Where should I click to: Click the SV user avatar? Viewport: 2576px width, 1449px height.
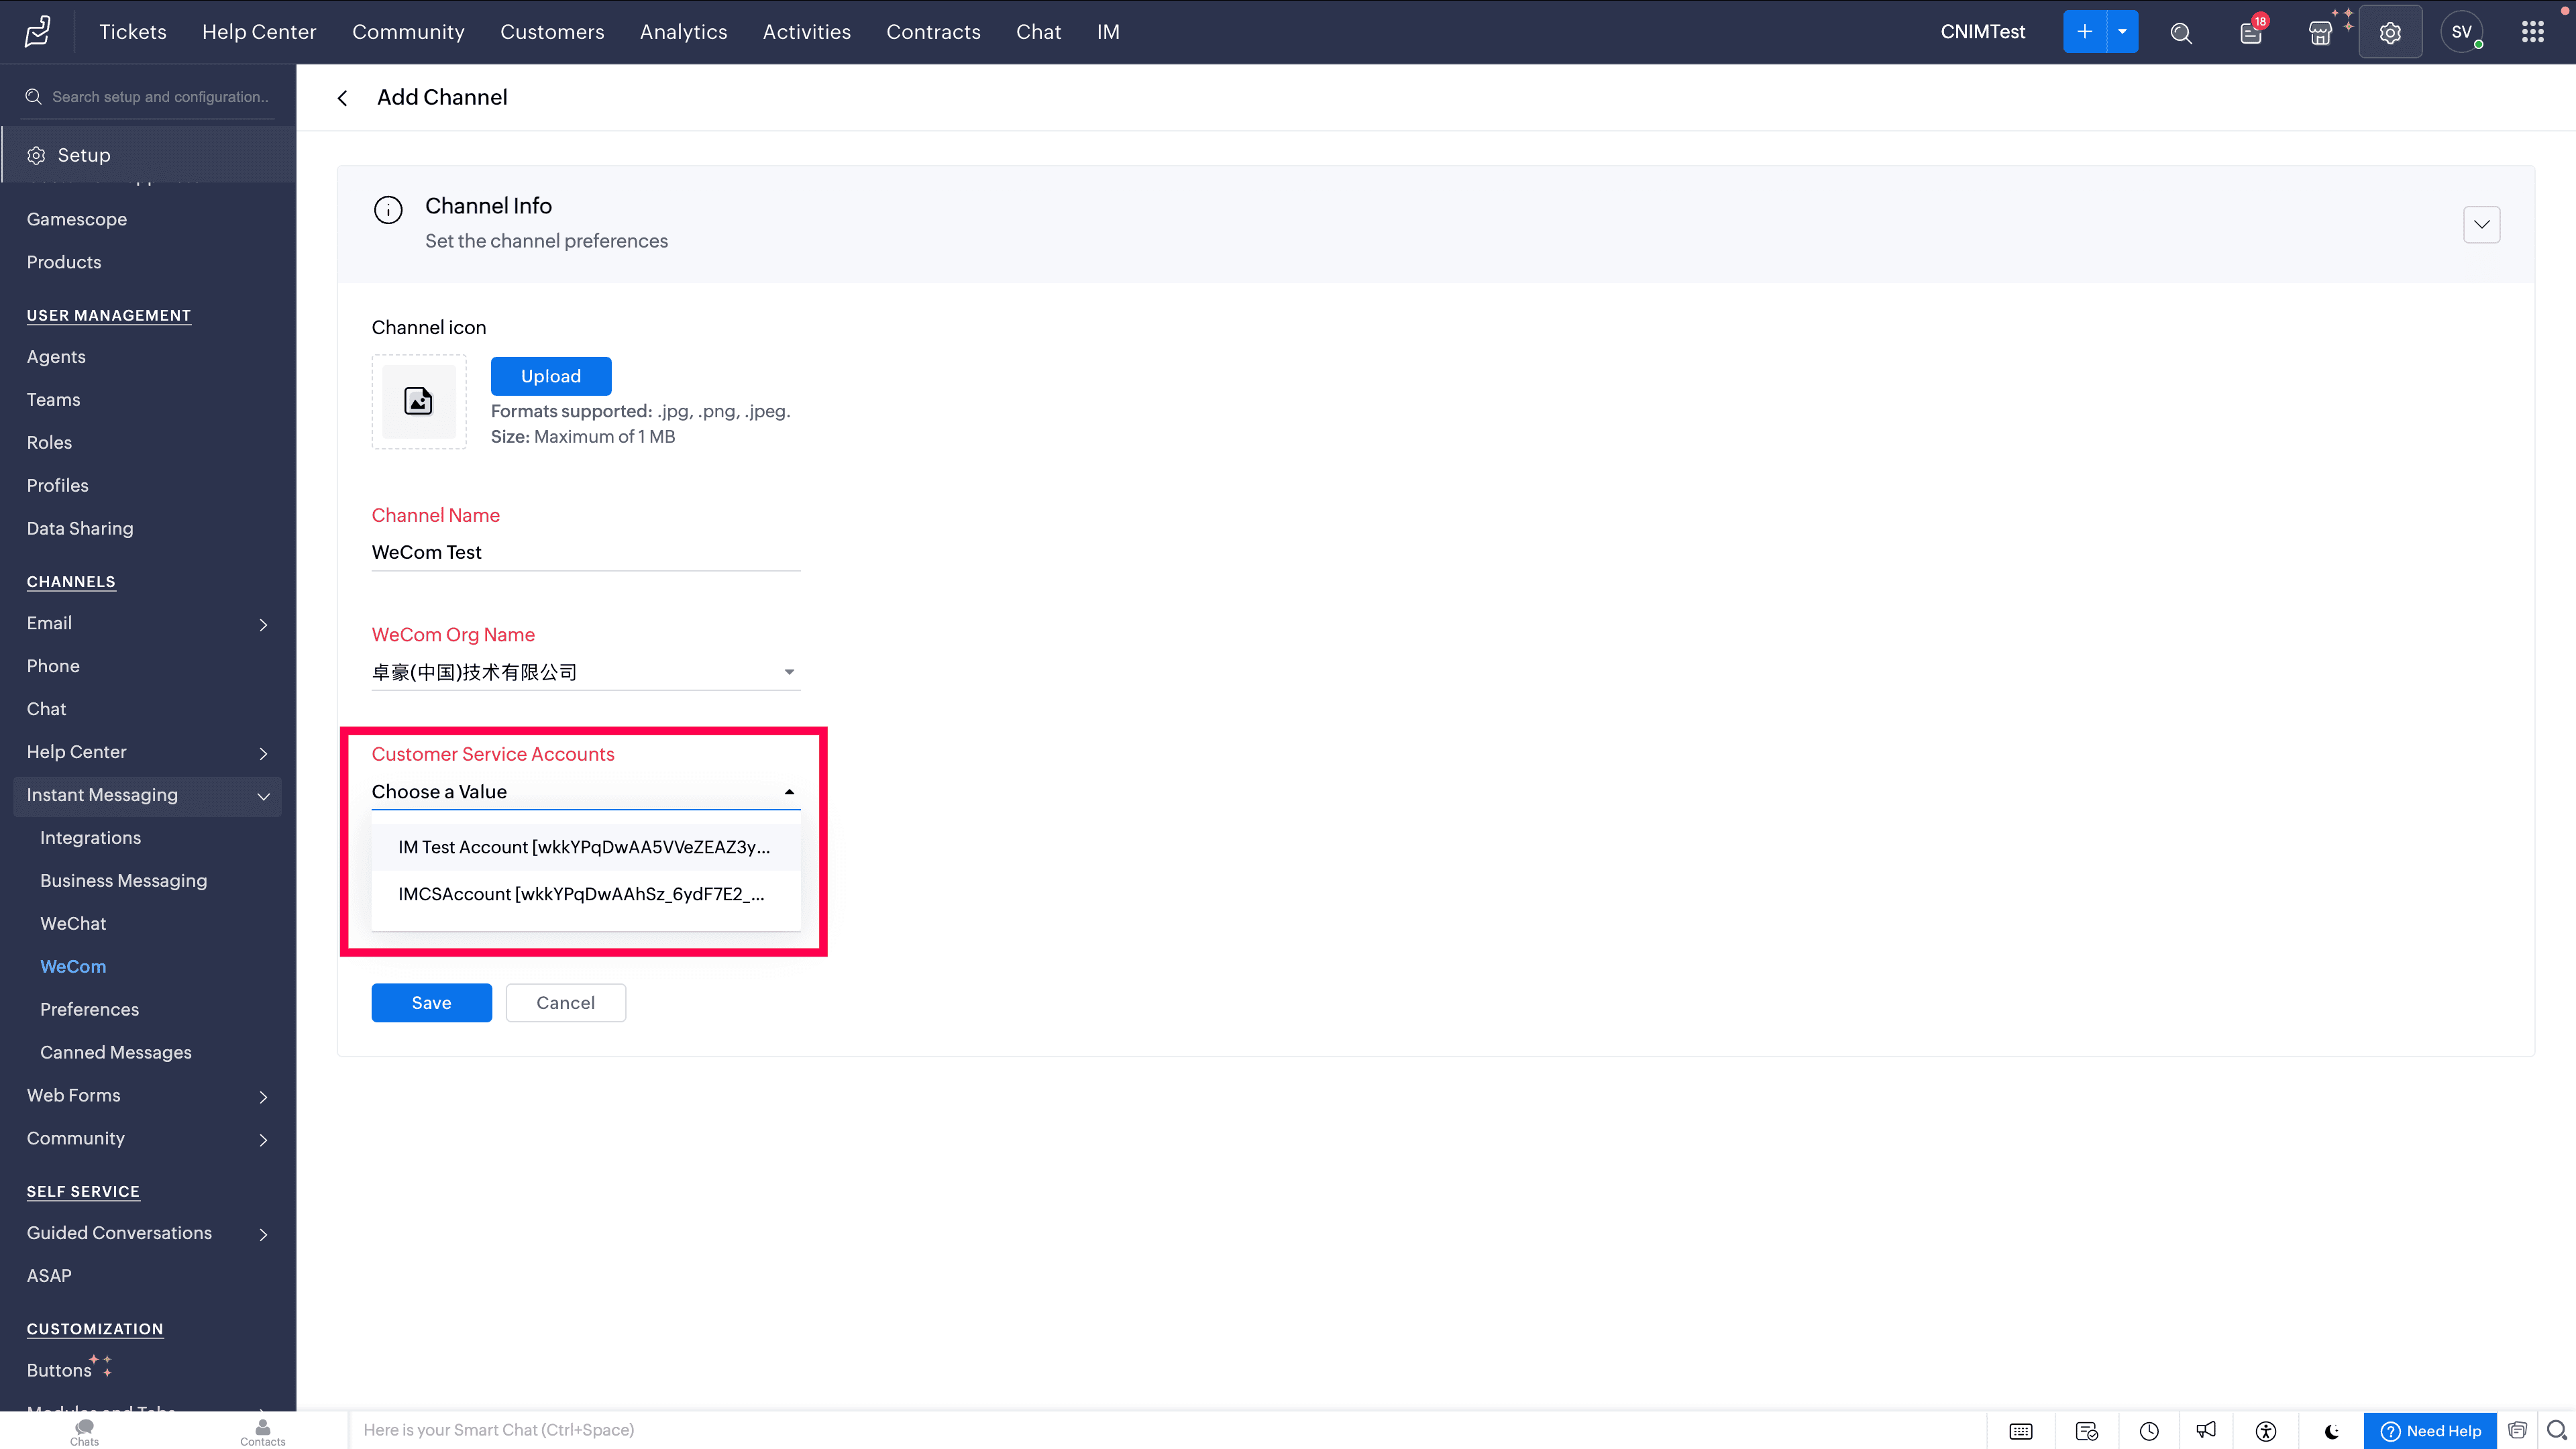[x=2461, y=32]
